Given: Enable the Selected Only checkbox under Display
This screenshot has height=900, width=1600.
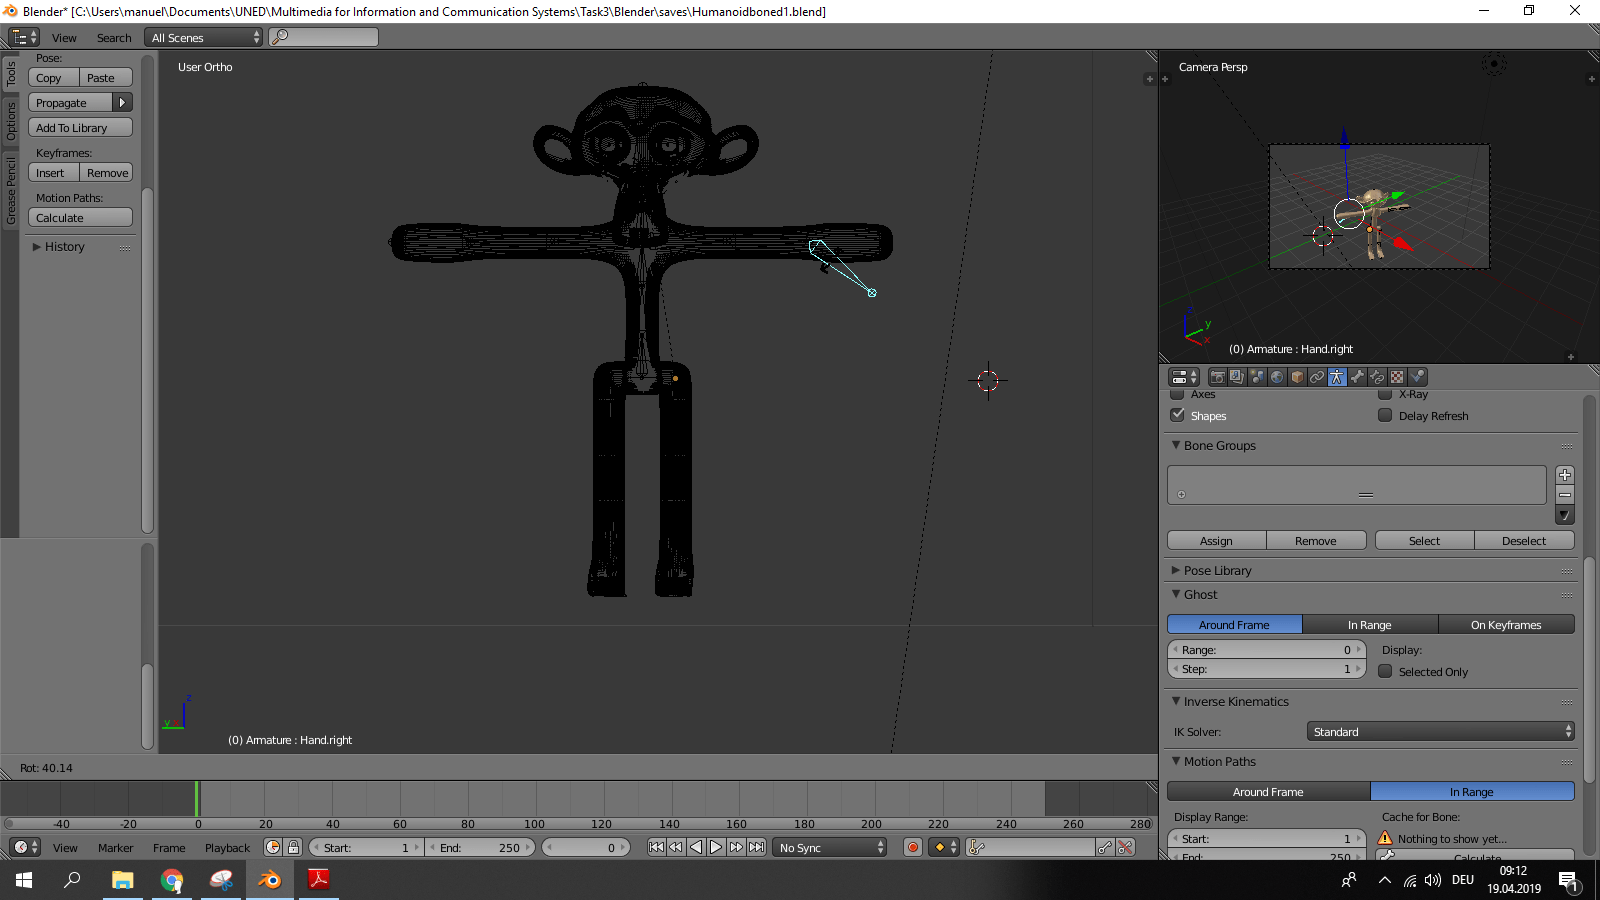Looking at the screenshot, I should 1385,671.
